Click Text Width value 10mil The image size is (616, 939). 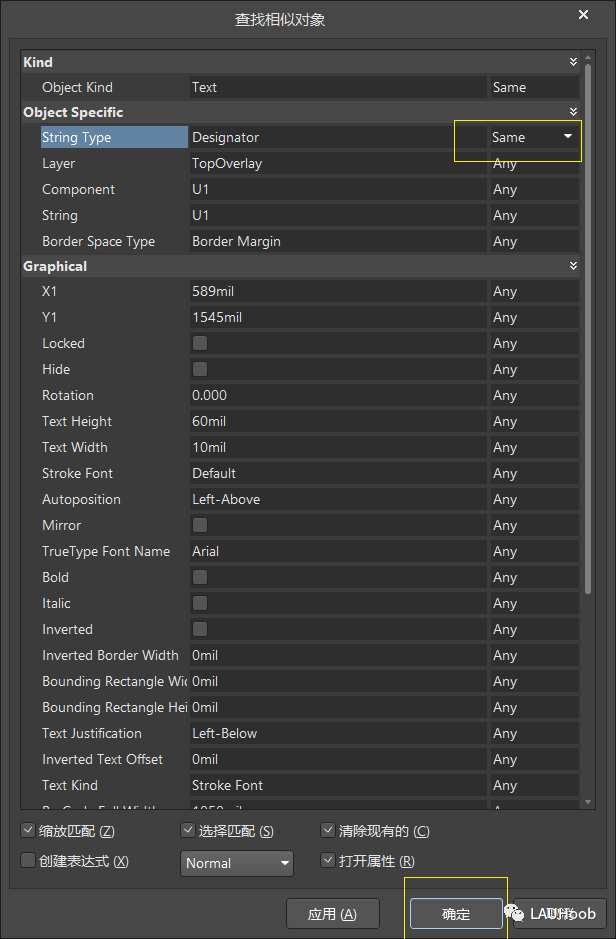(338, 447)
